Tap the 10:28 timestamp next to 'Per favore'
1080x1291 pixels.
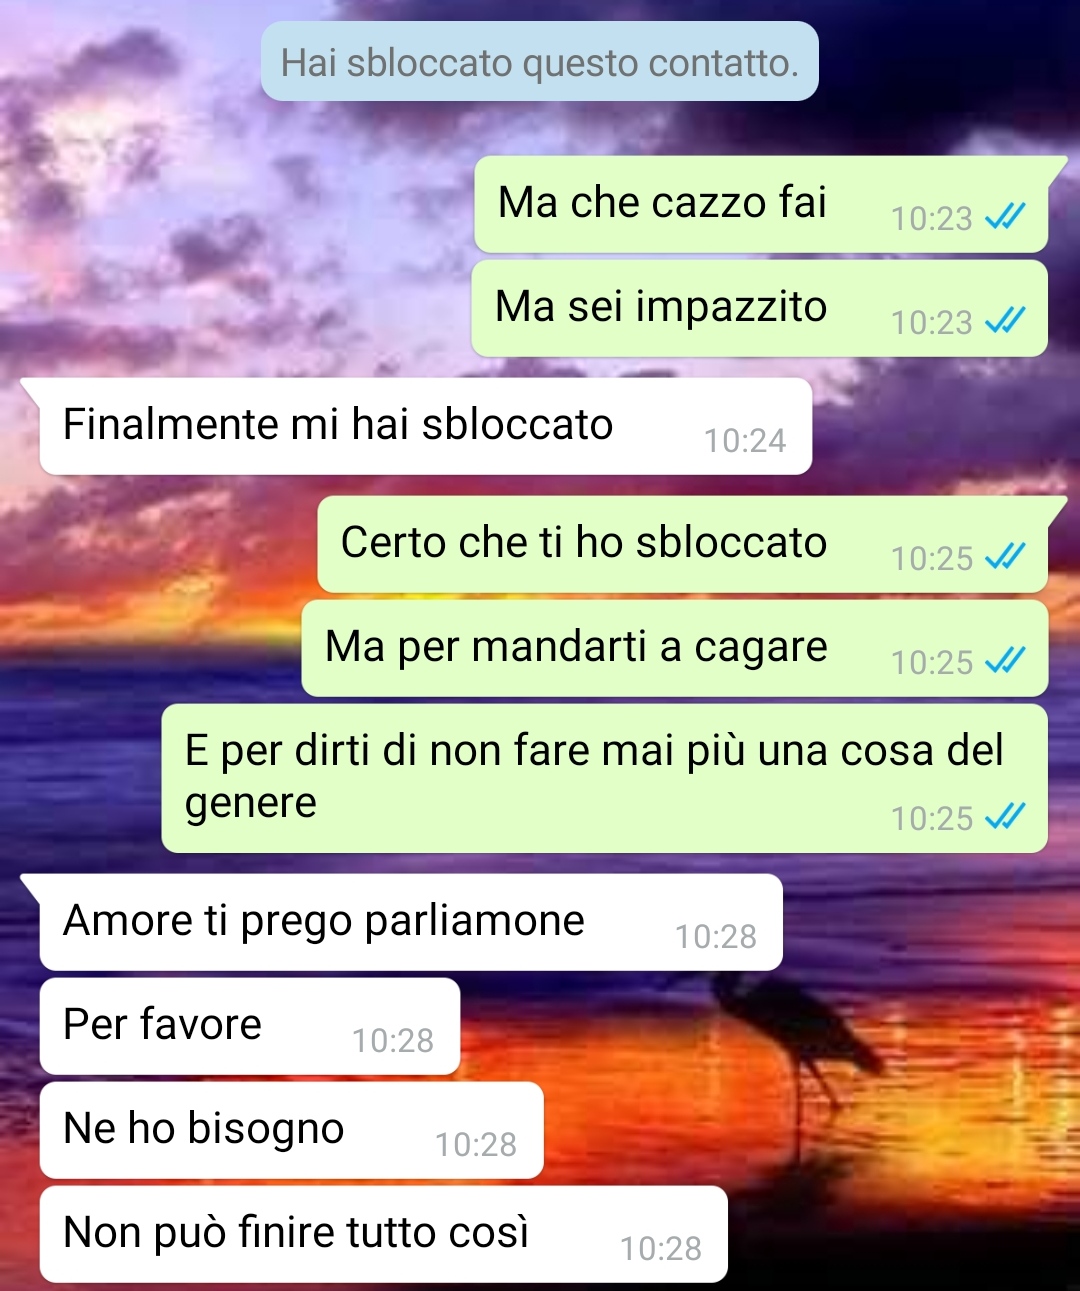point(393,1040)
